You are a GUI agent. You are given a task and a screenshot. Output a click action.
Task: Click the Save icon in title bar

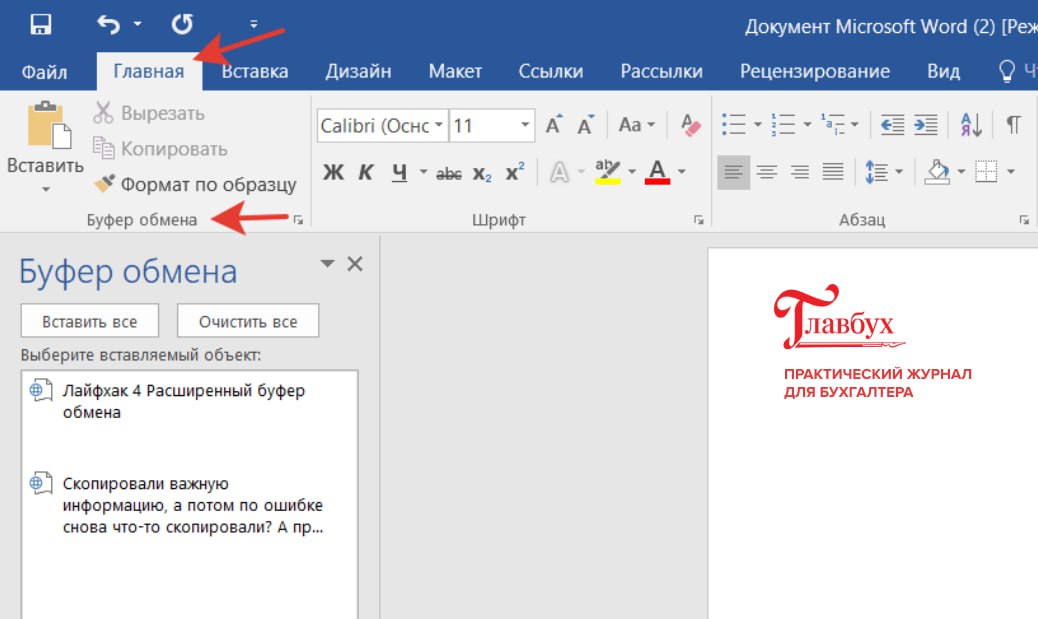click(x=41, y=24)
